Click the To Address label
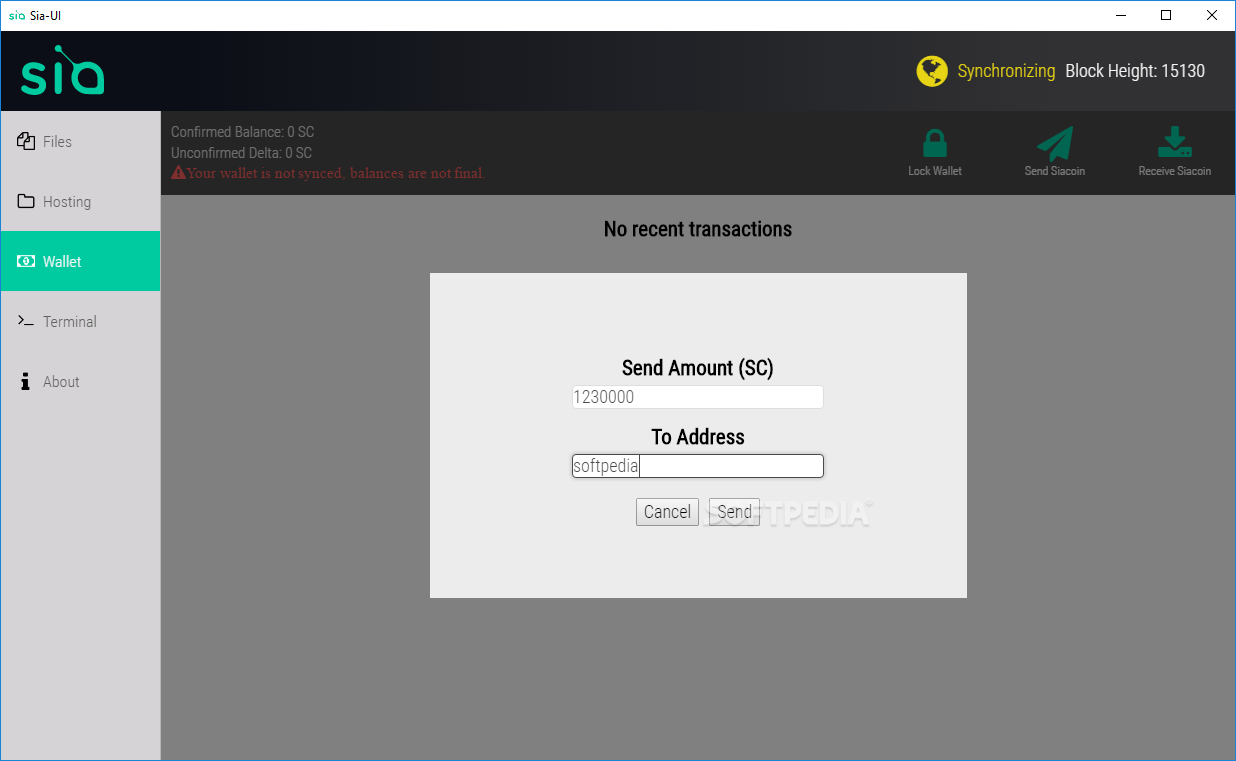 click(698, 437)
